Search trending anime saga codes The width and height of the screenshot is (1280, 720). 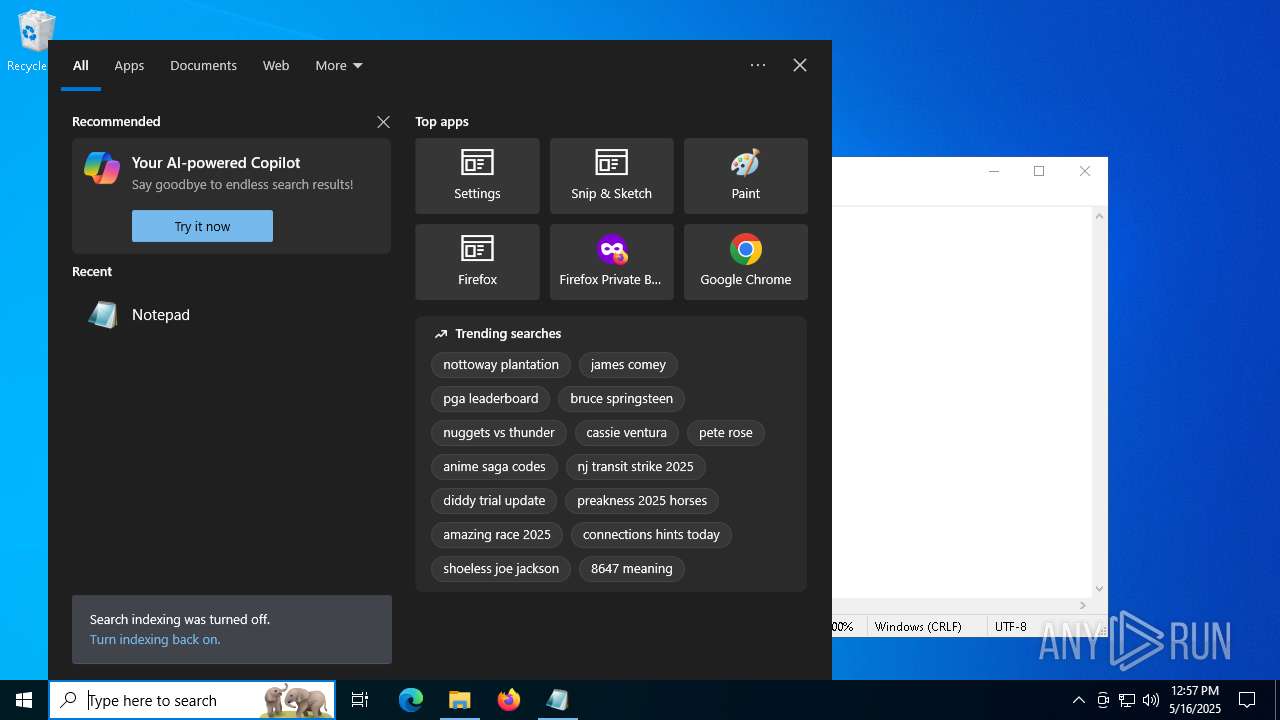coord(494,467)
